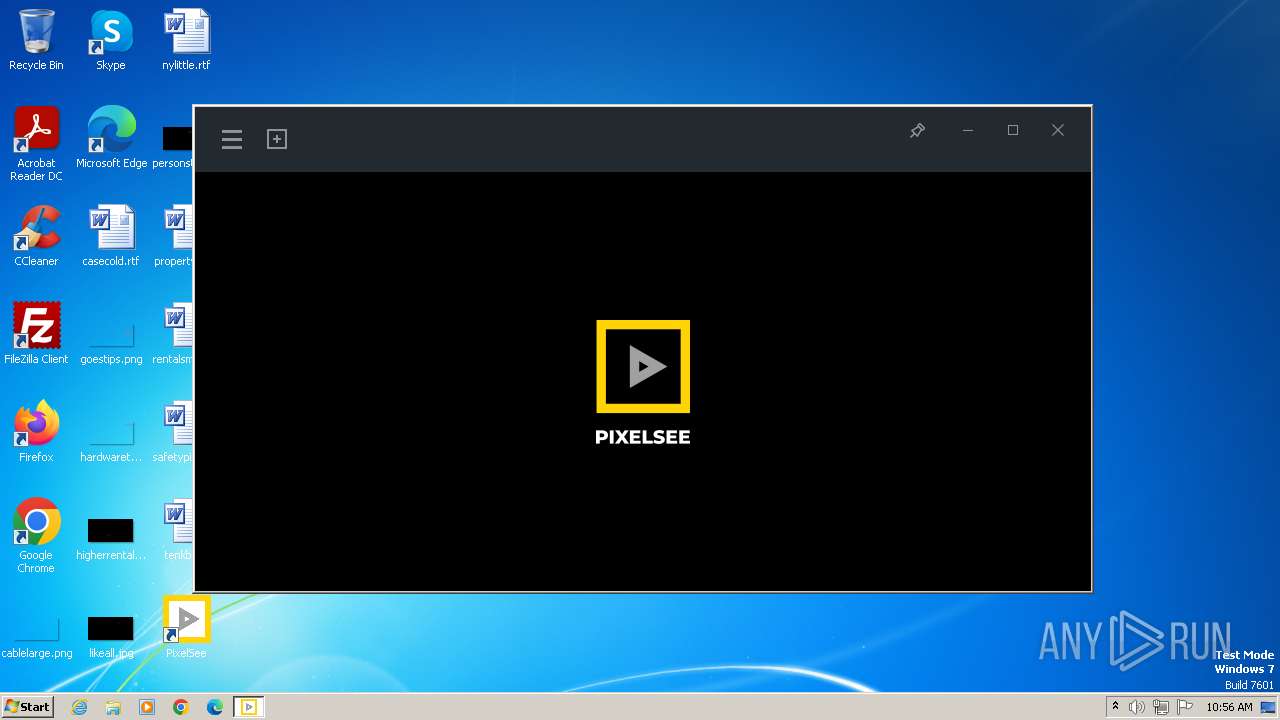
Task: Minimize the PixelSee window
Action: [968, 130]
